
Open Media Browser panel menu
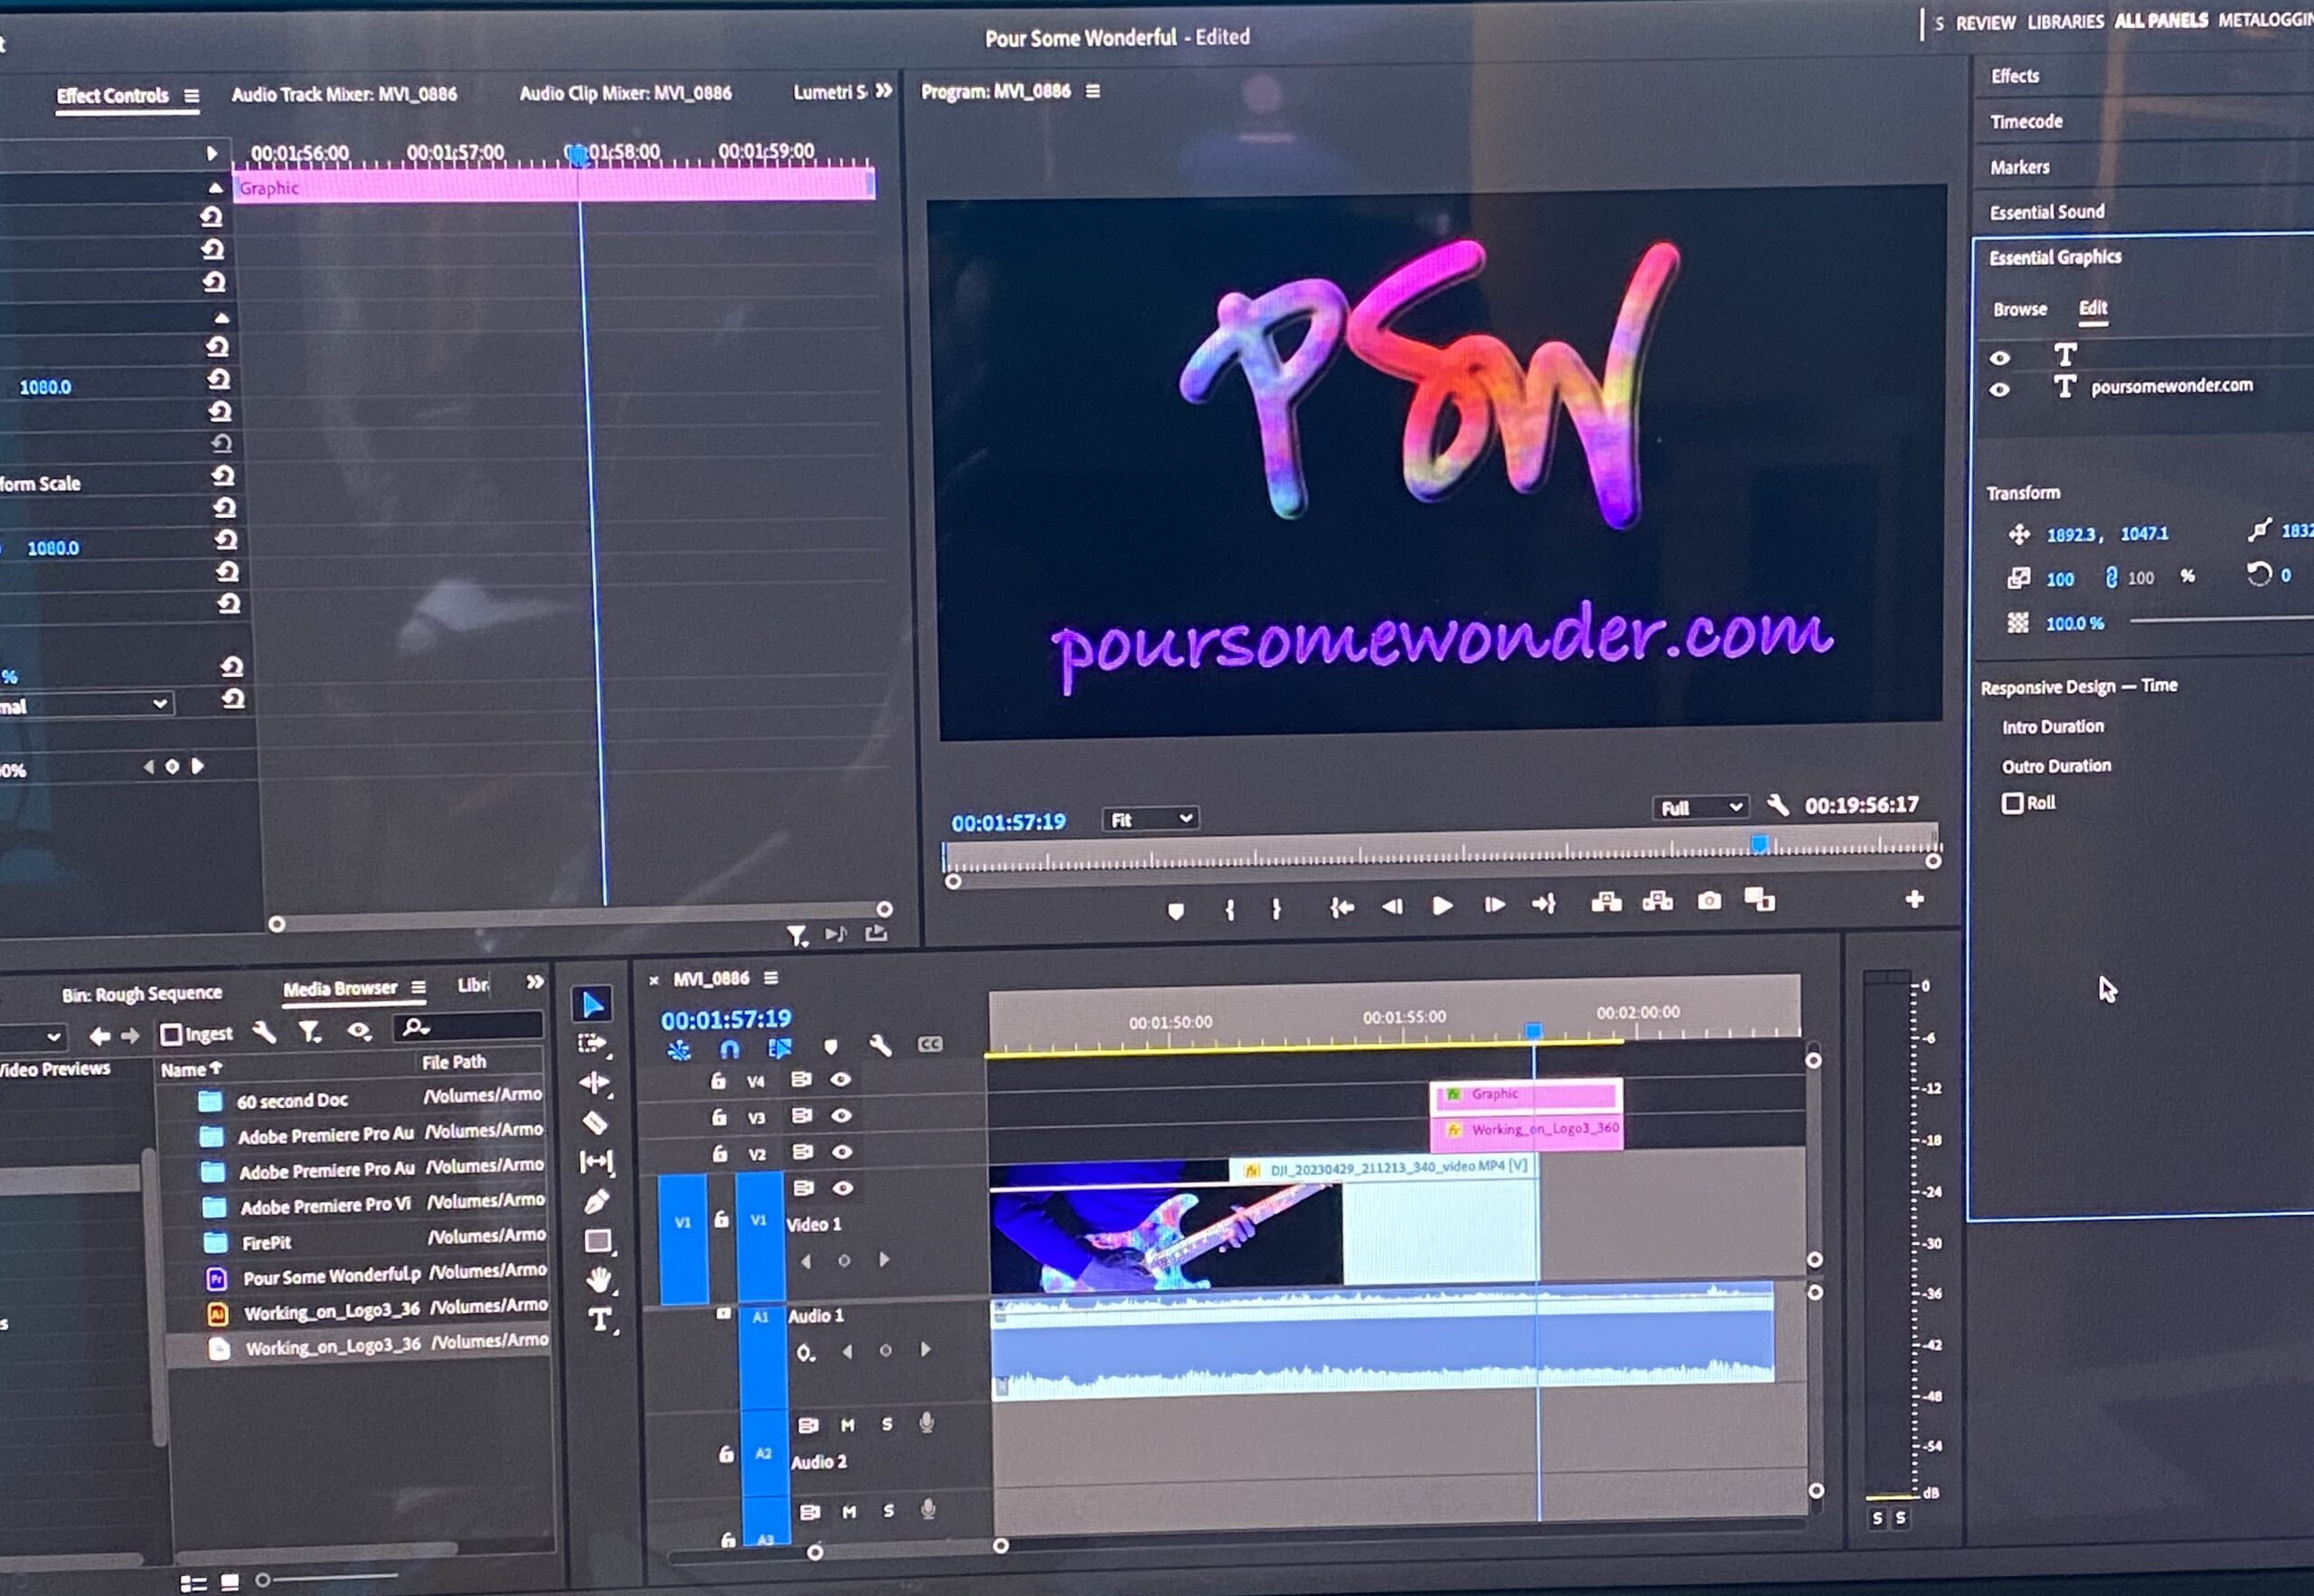418,988
